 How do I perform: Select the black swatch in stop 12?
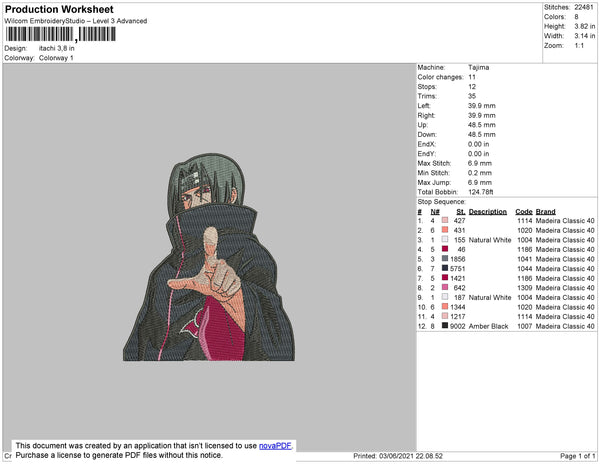click(x=445, y=326)
